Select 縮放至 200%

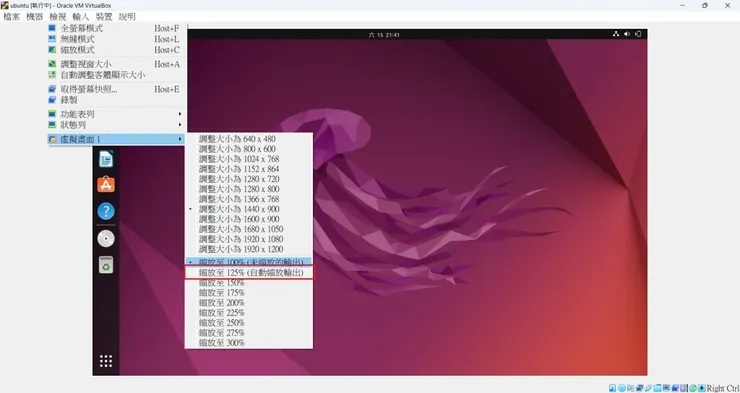point(249,303)
